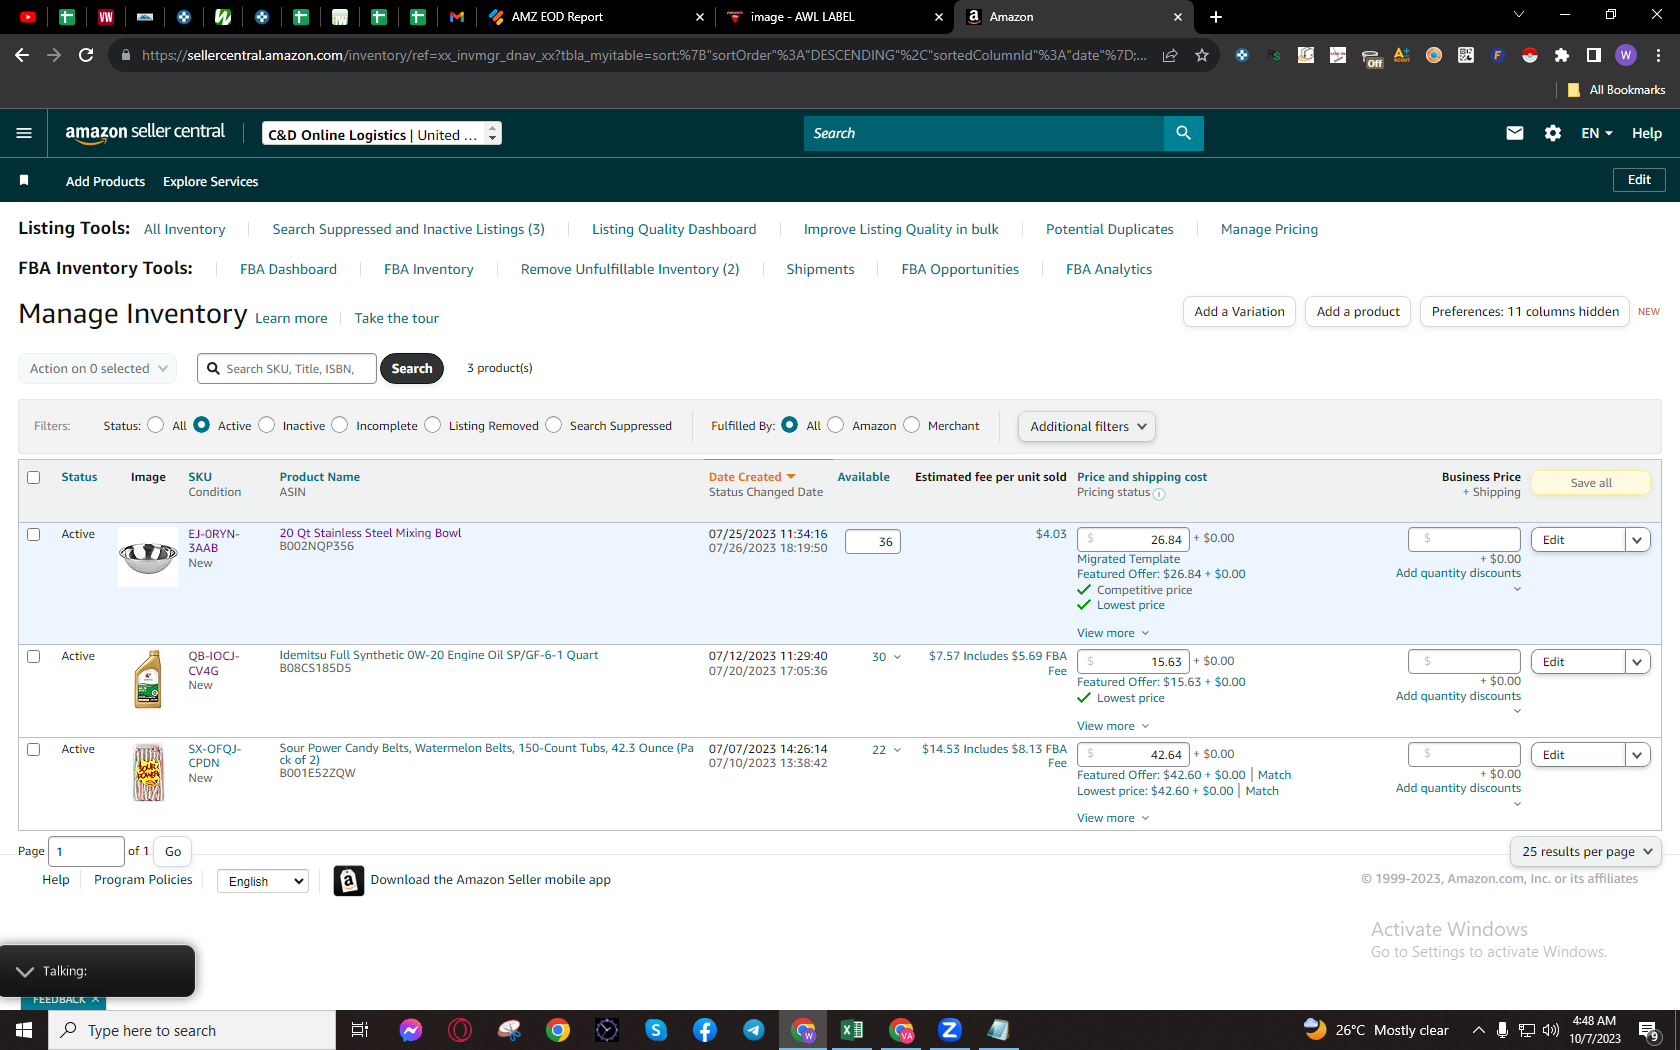Open the Windows Start menu
The height and width of the screenshot is (1050, 1680).
pos(24,1030)
